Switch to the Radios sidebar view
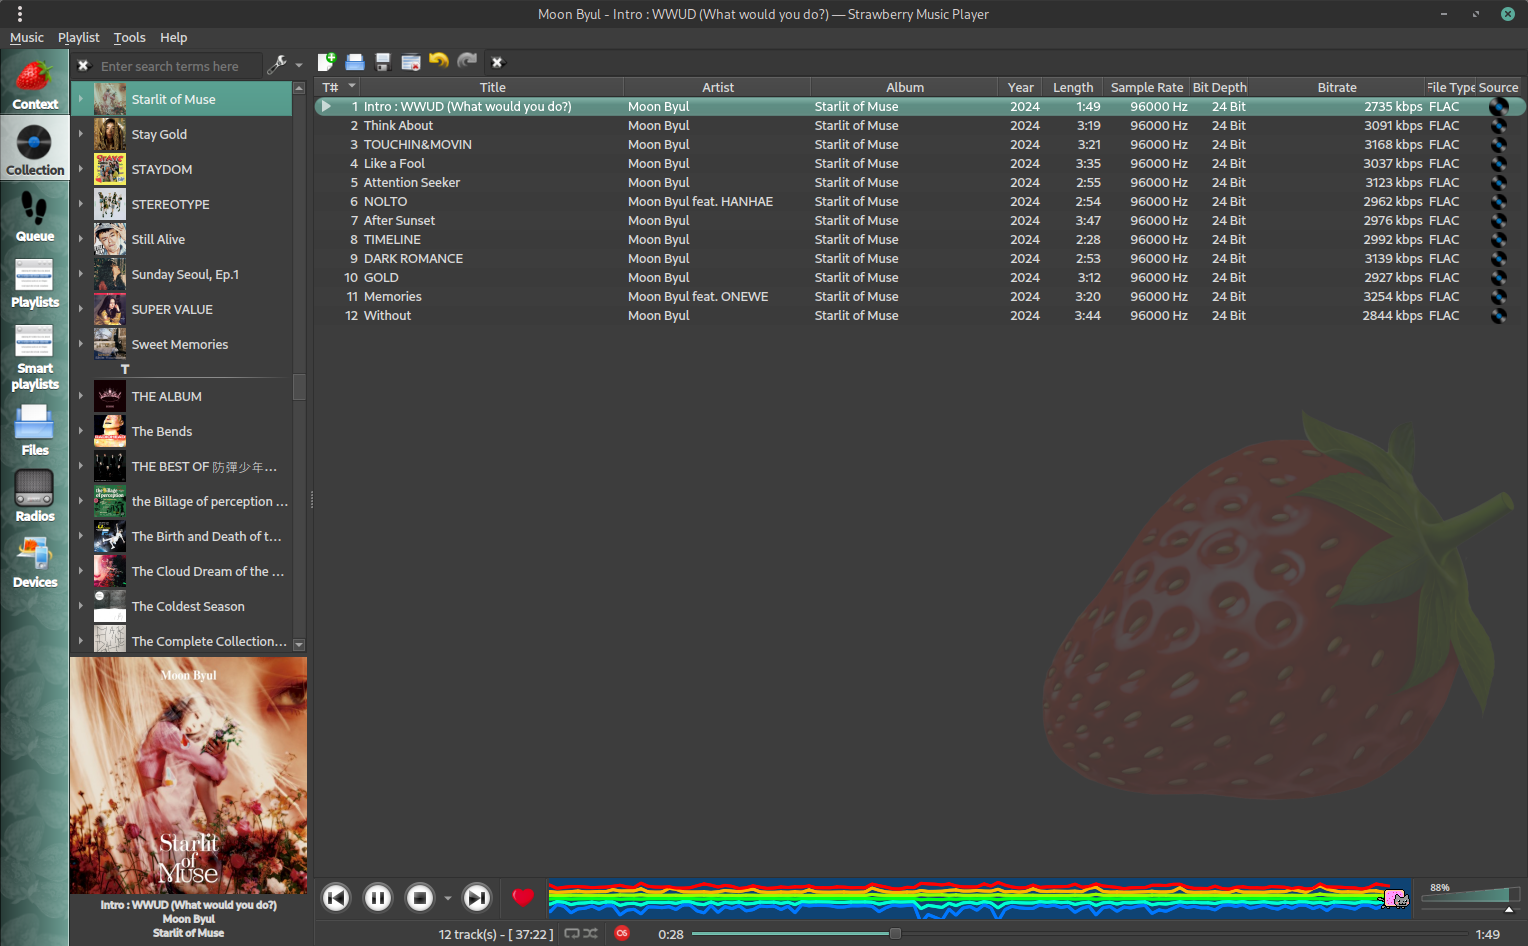 pyautogui.click(x=34, y=496)
